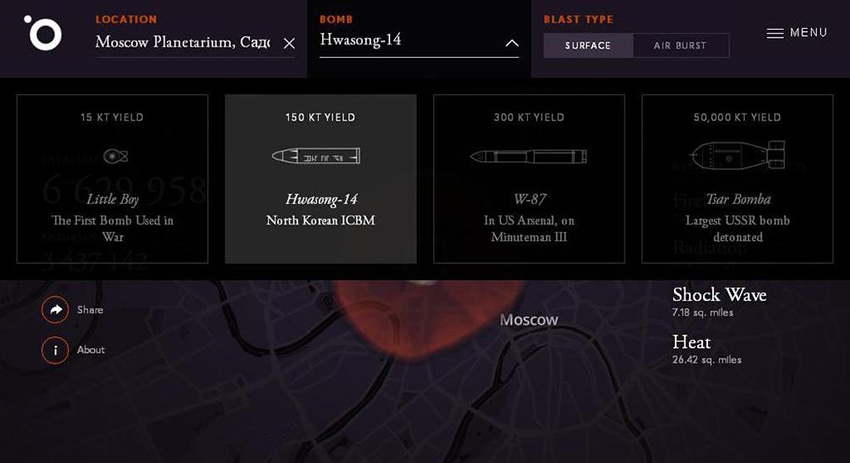Select the Shock Wave effect
Screen dimensions: 850x463
coord(719,295)
